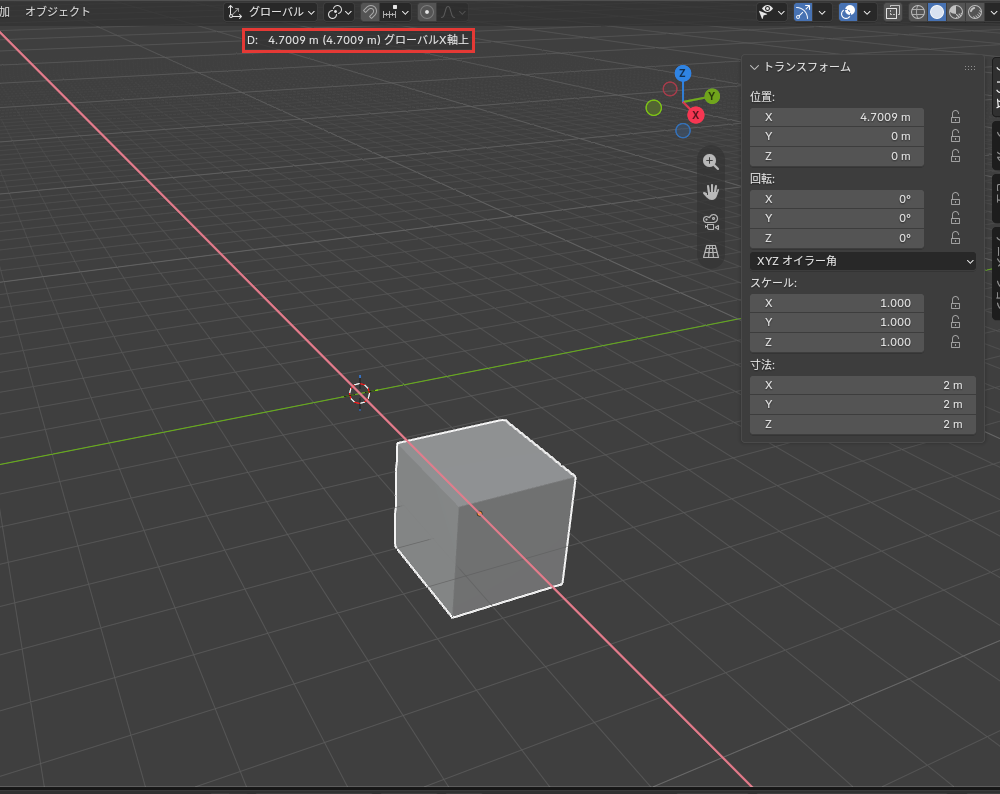
Task: Click the 位置 X field showing 4.7009 m
Action: pos(837,117)
